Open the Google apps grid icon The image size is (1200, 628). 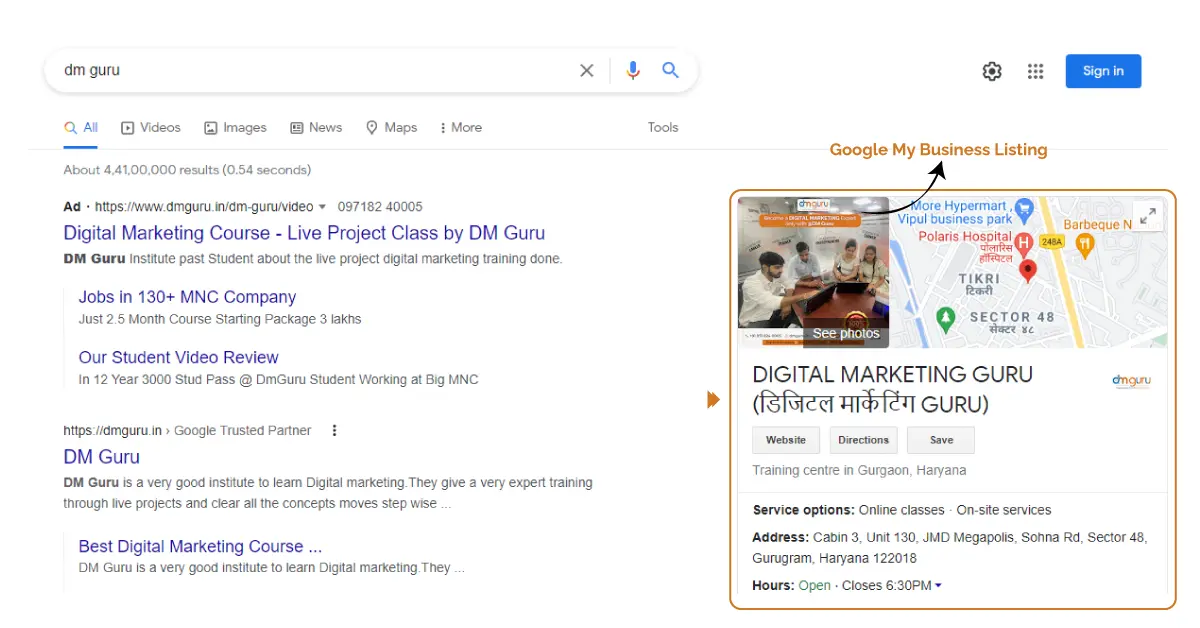(x=1035, y=71)
